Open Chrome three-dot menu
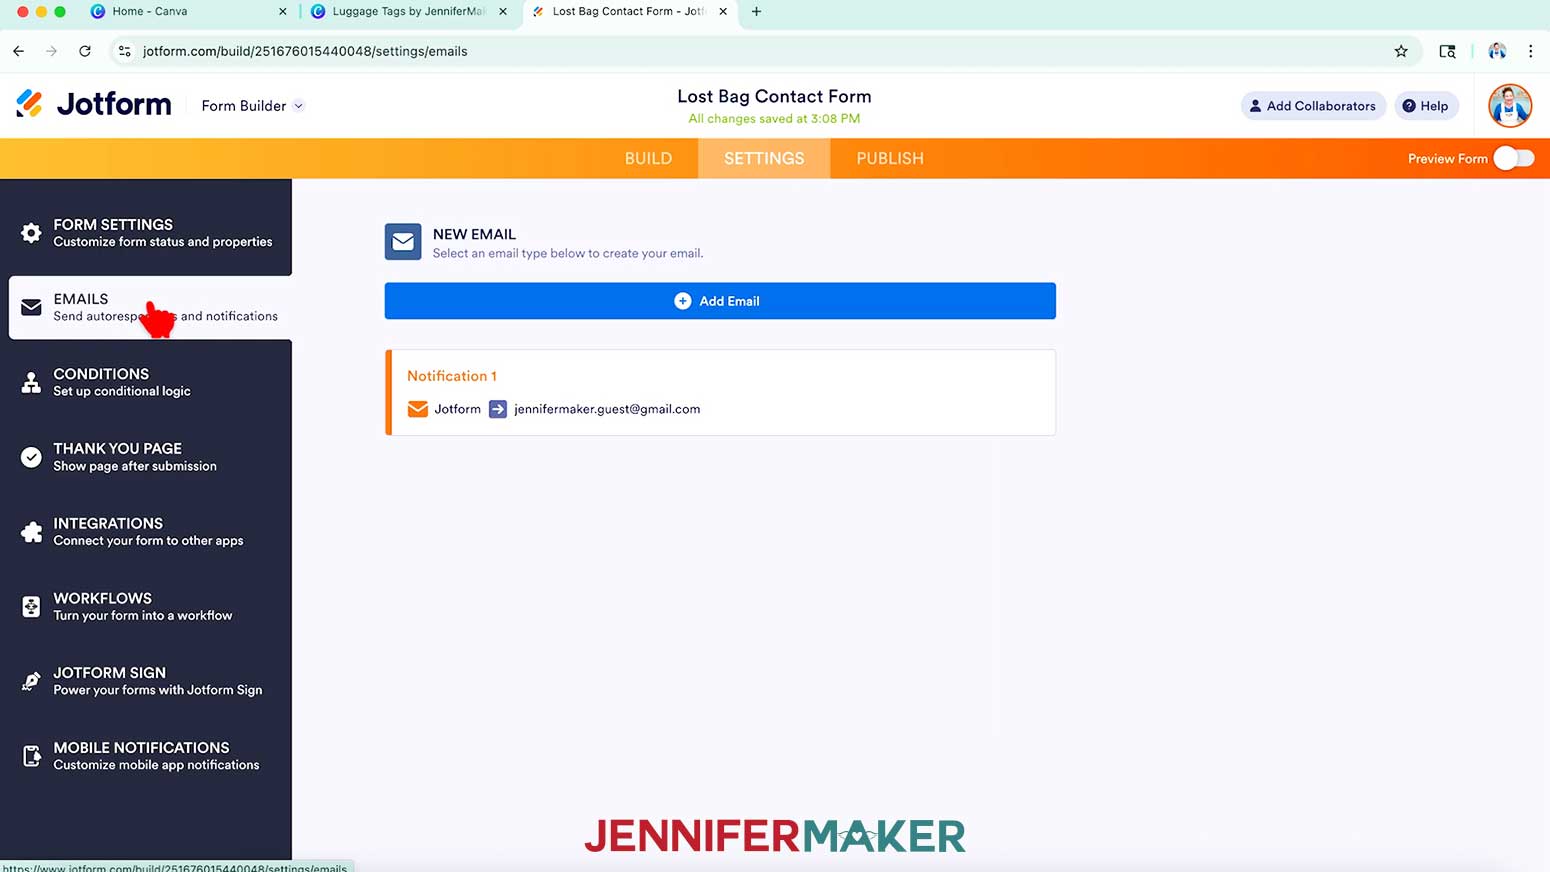 (x=1530, y=51)
